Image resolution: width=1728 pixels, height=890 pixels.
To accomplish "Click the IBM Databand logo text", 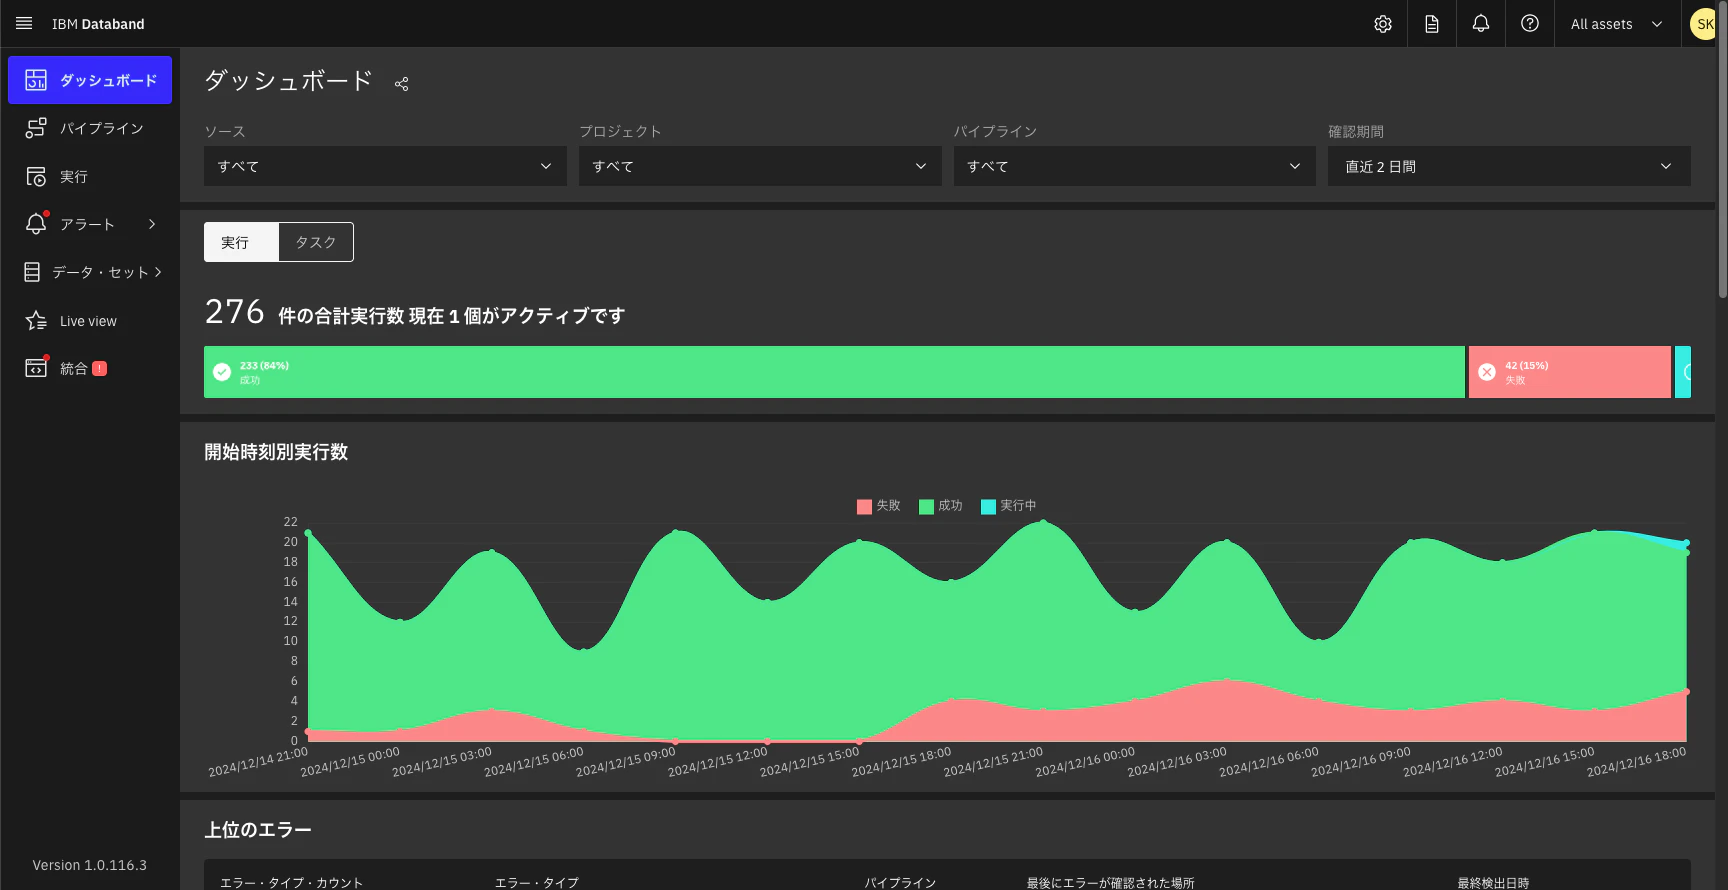I will tap(98, 24).
